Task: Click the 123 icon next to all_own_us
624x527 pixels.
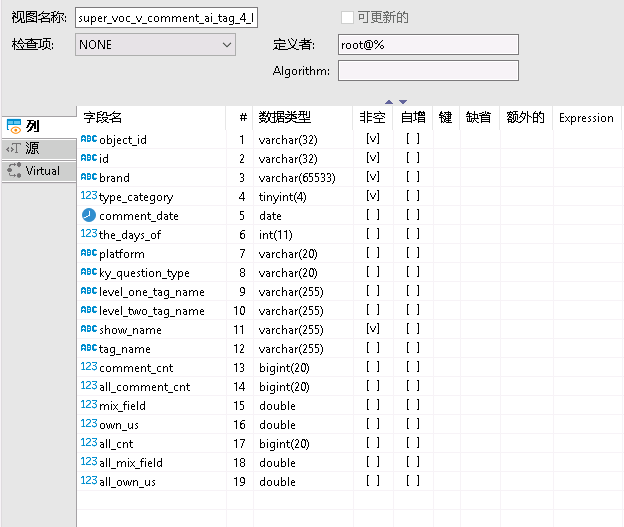Action: 88,481
